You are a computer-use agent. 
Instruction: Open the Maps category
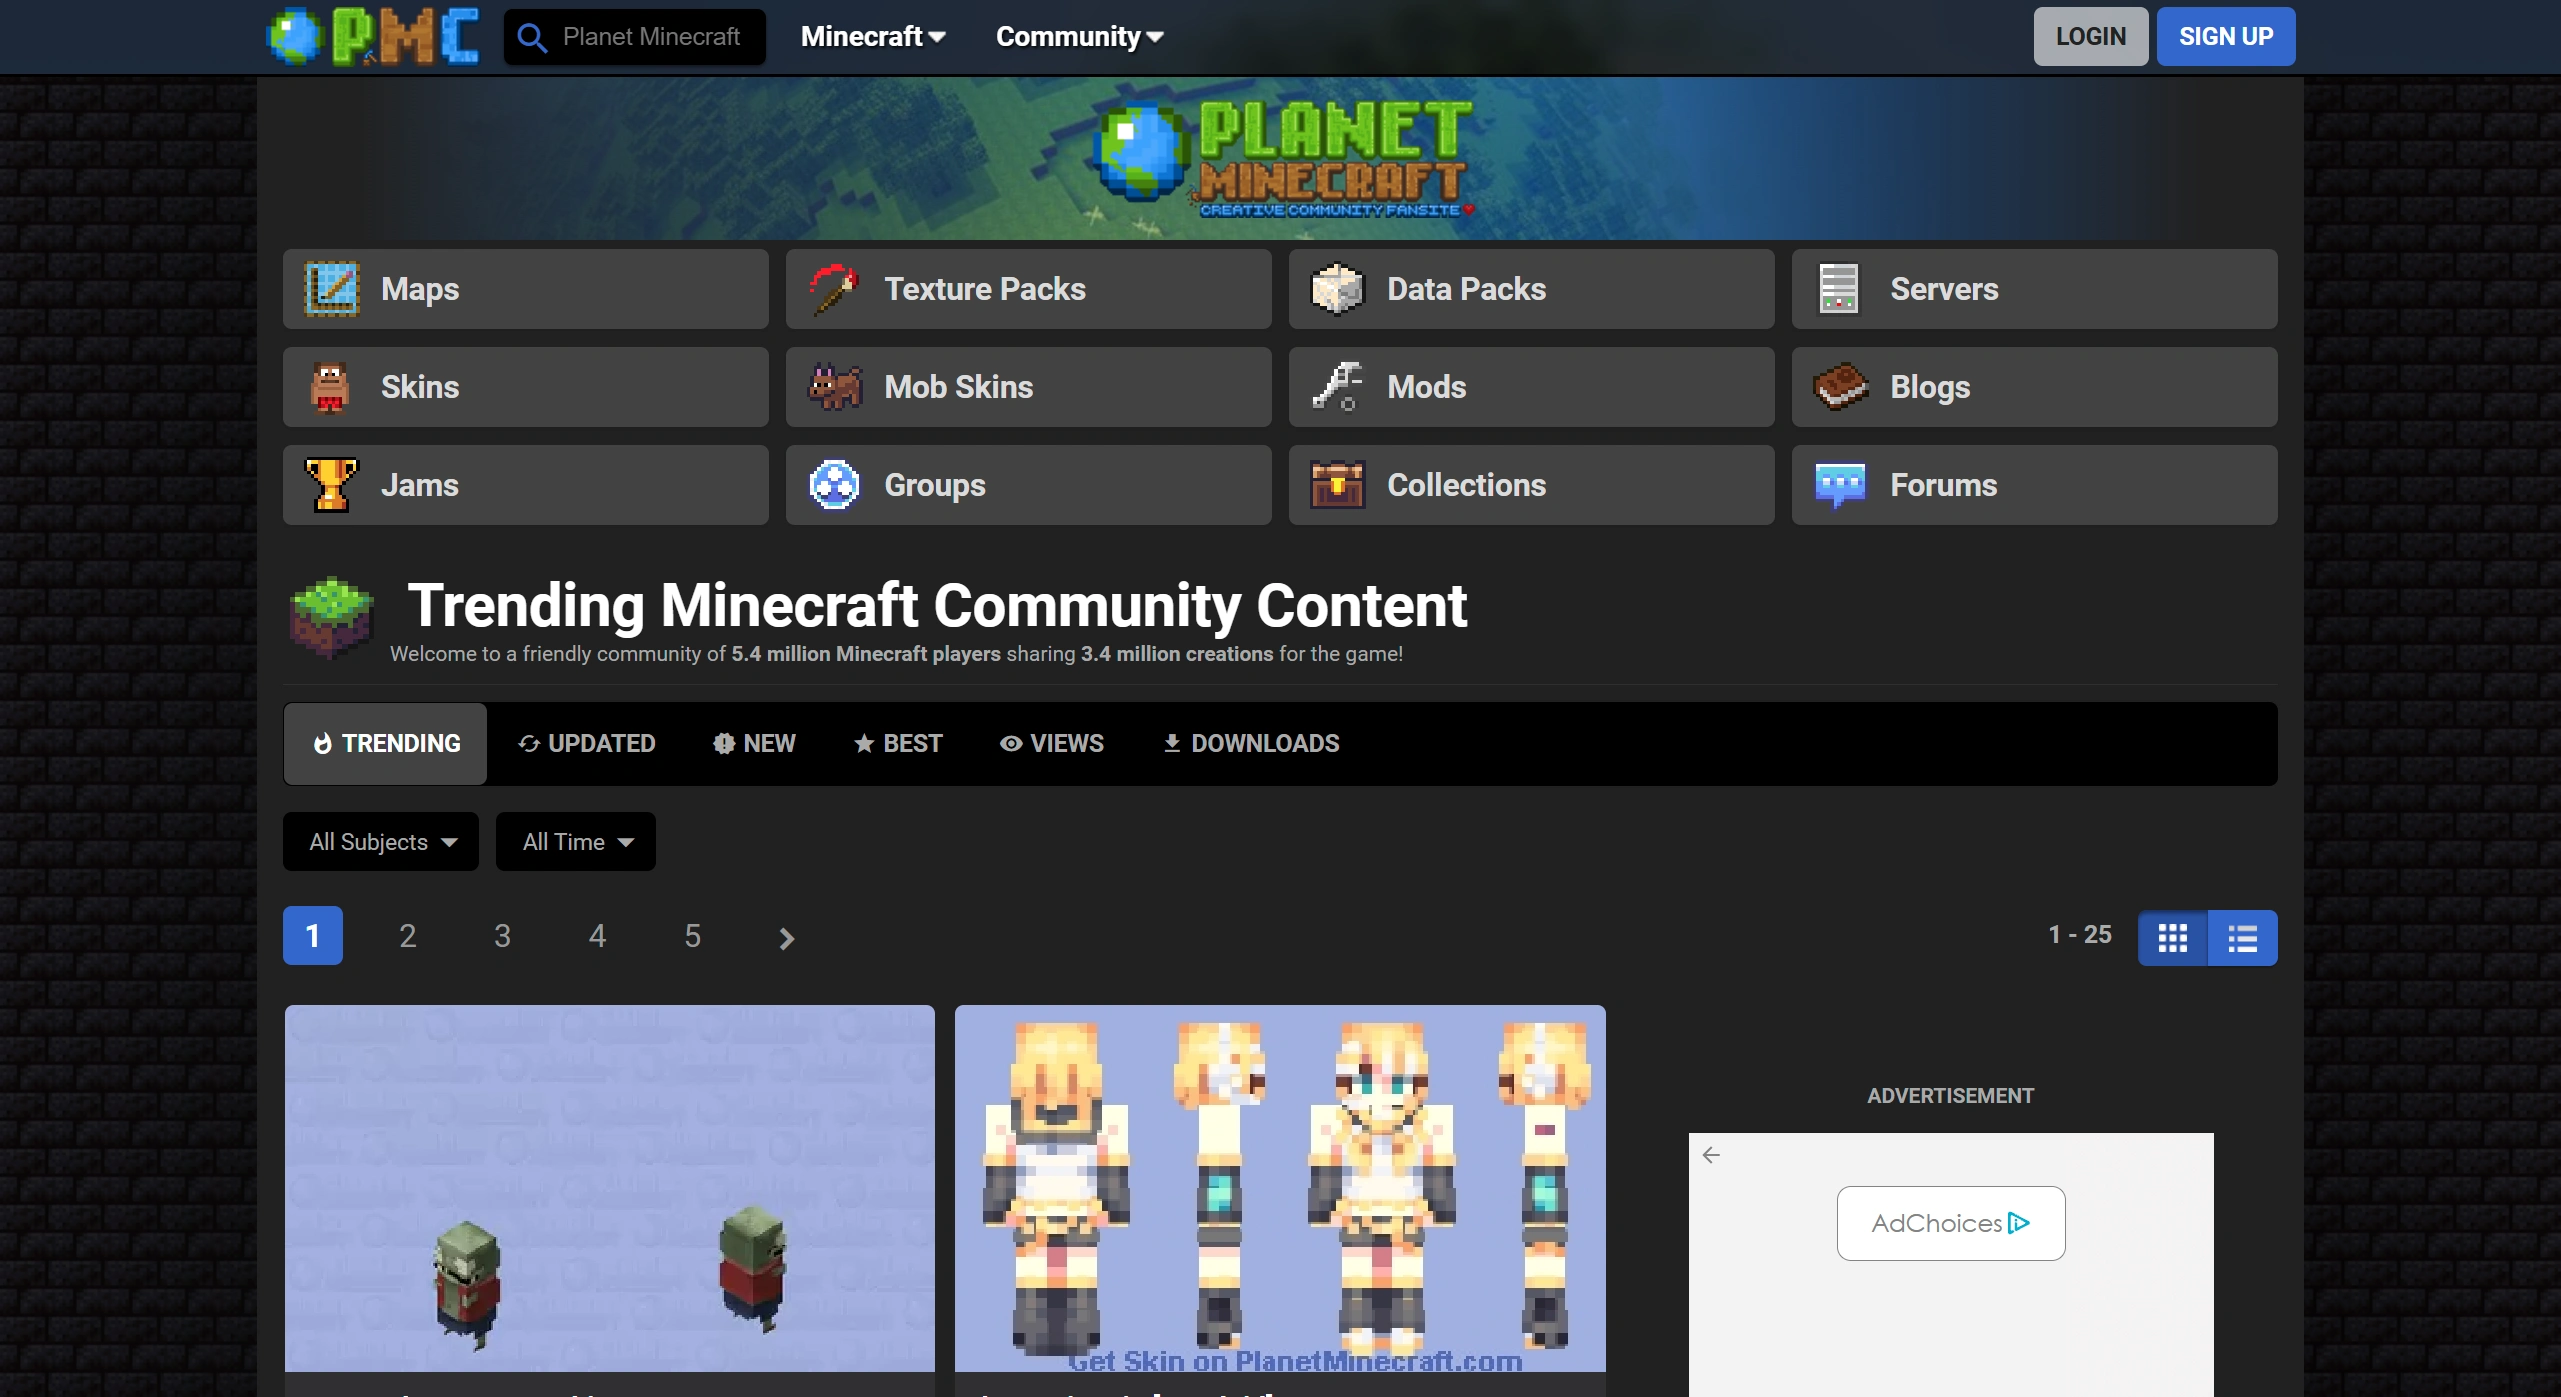526,289
